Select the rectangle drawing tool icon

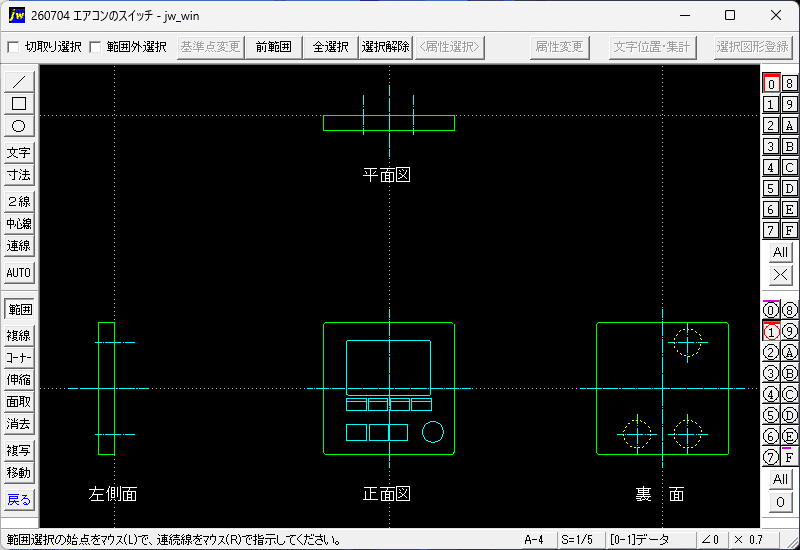pyautogui.click(x=19, y=104)
